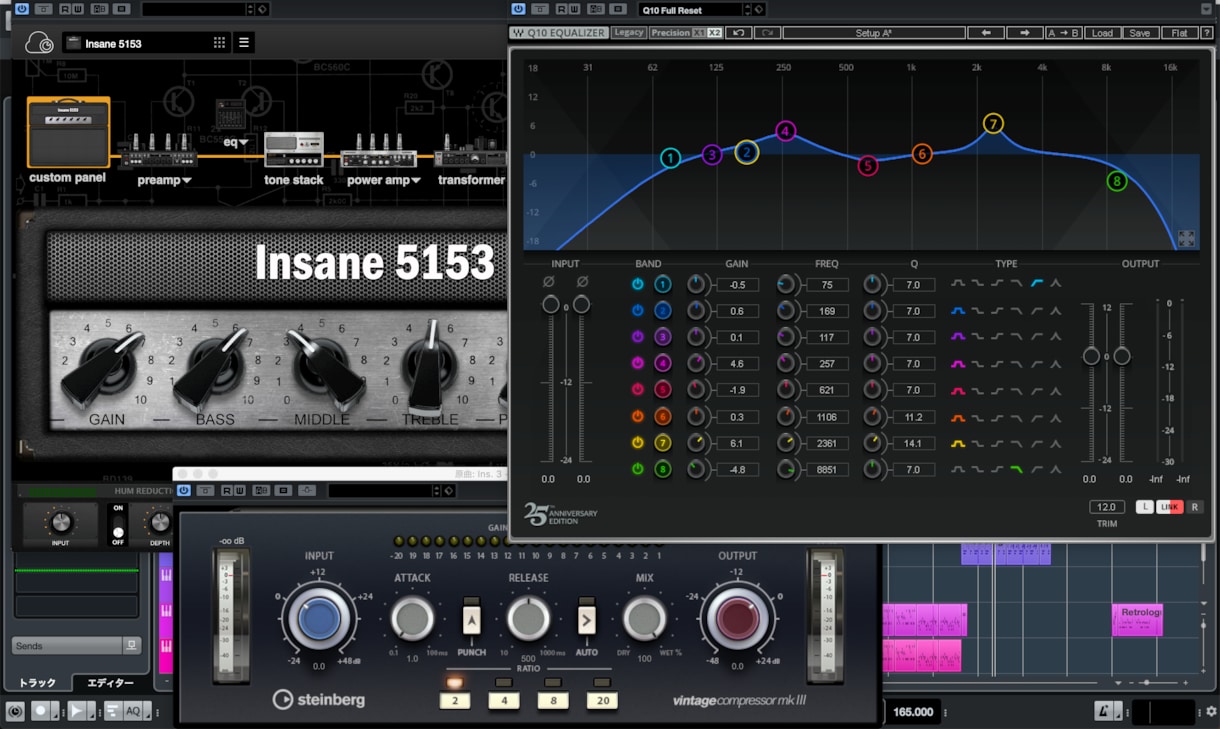Select the tone stack module
Viewport: 1220px width, 729px height.
pos(293,159)
